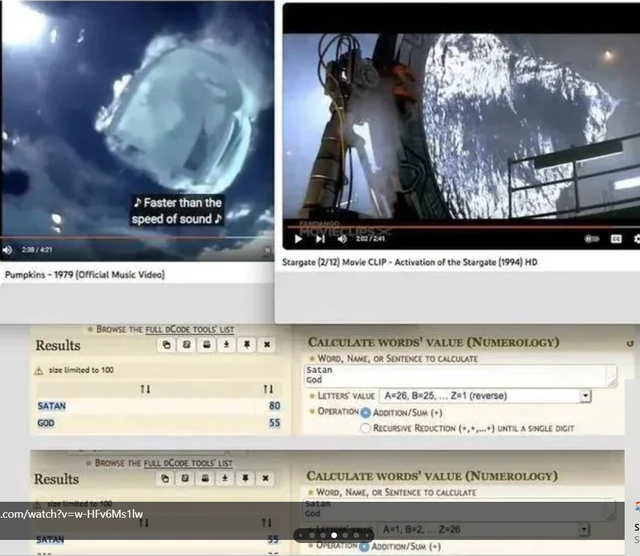Sort upper results by word column
The width and height of the screenshot is (640, 556).
[145, 389]
